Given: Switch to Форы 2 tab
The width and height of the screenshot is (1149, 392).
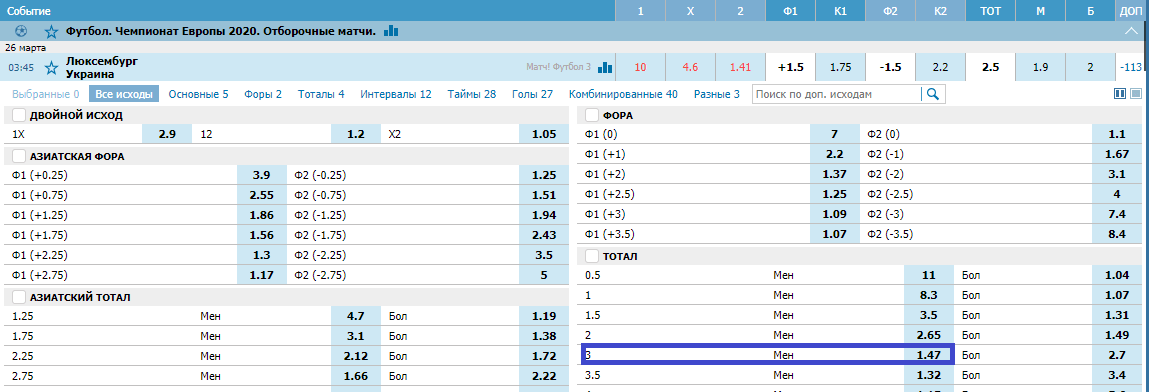Looking at the screenshot, I should pyautogui.click(x=263, y=94).
